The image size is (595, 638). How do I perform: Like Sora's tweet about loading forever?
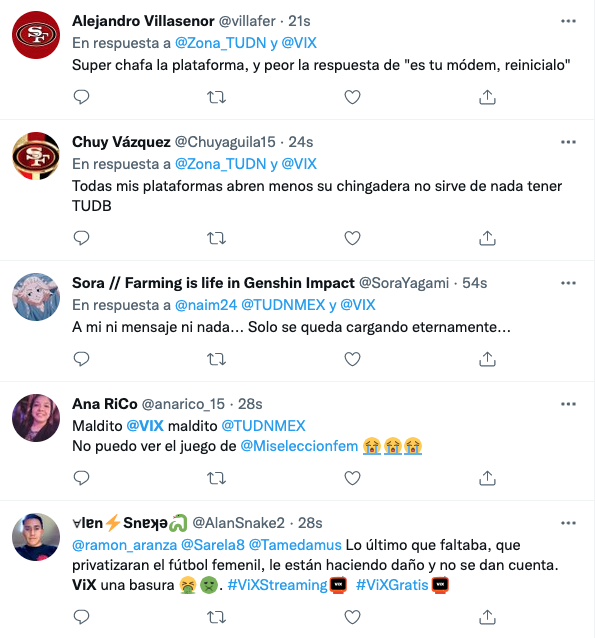pos(352,359)
